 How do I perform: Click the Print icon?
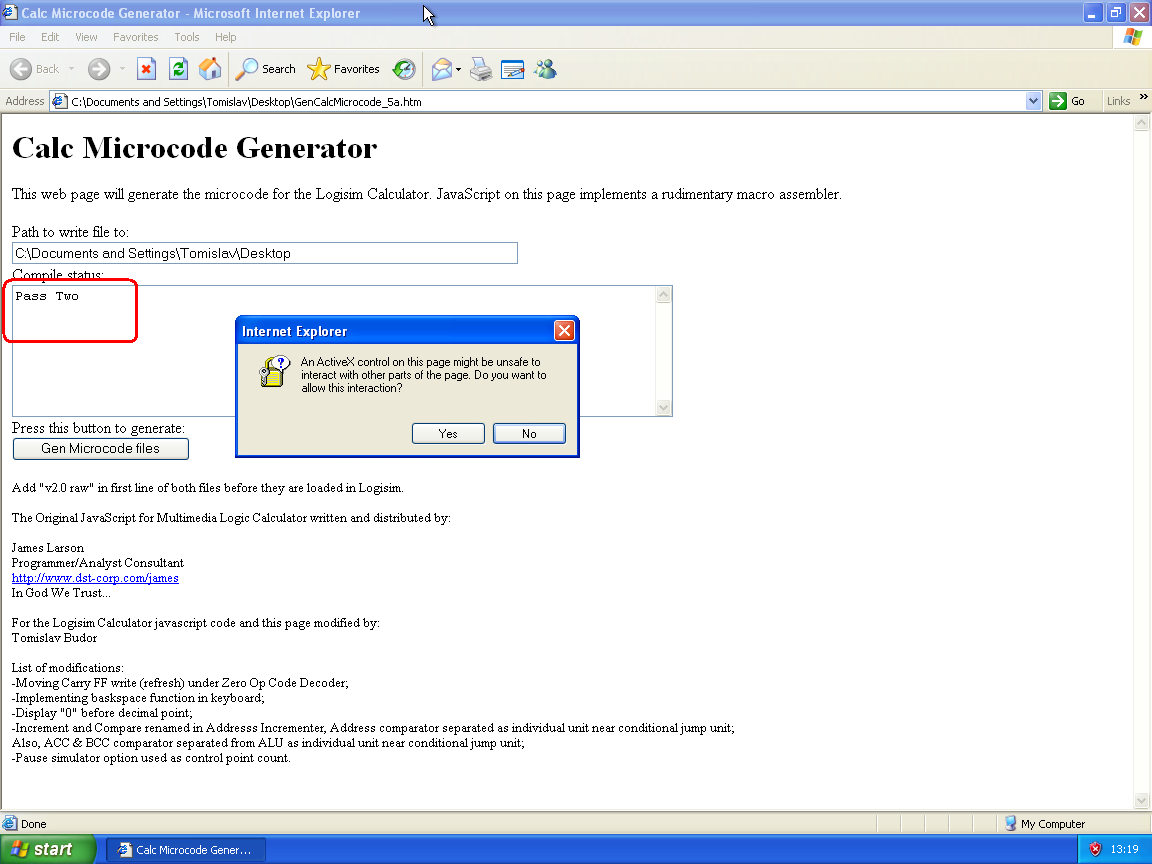[481, 69]
